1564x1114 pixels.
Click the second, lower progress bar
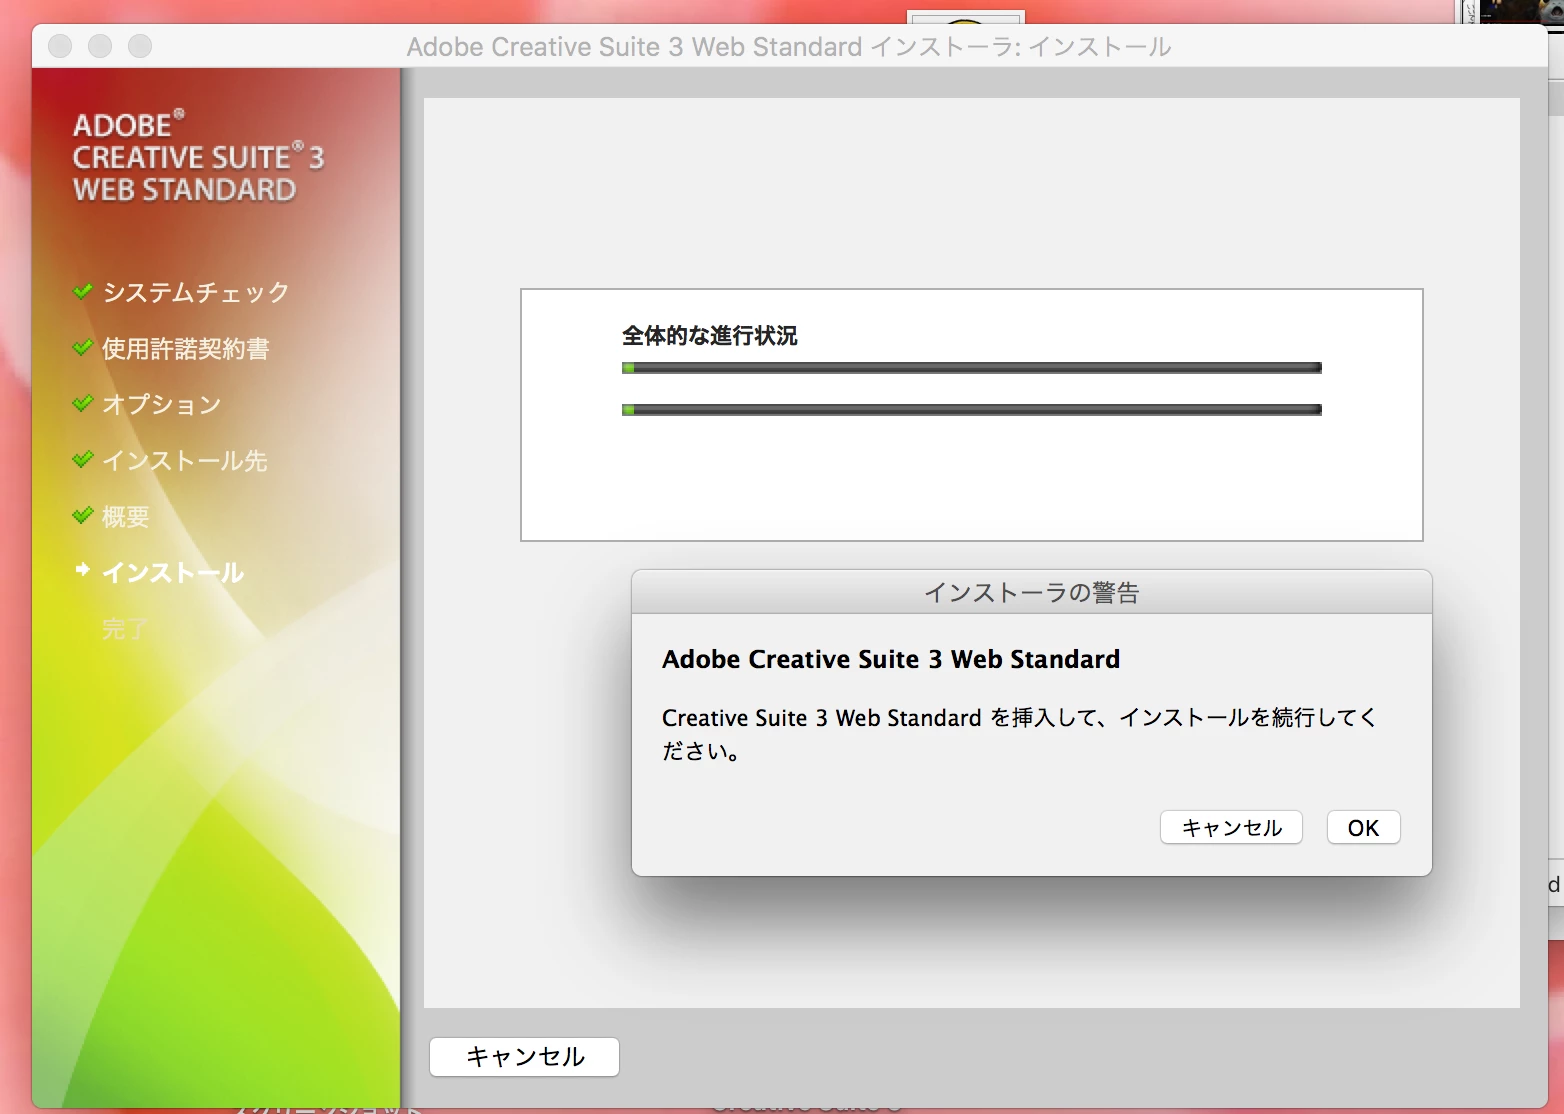tap(972, 410)
